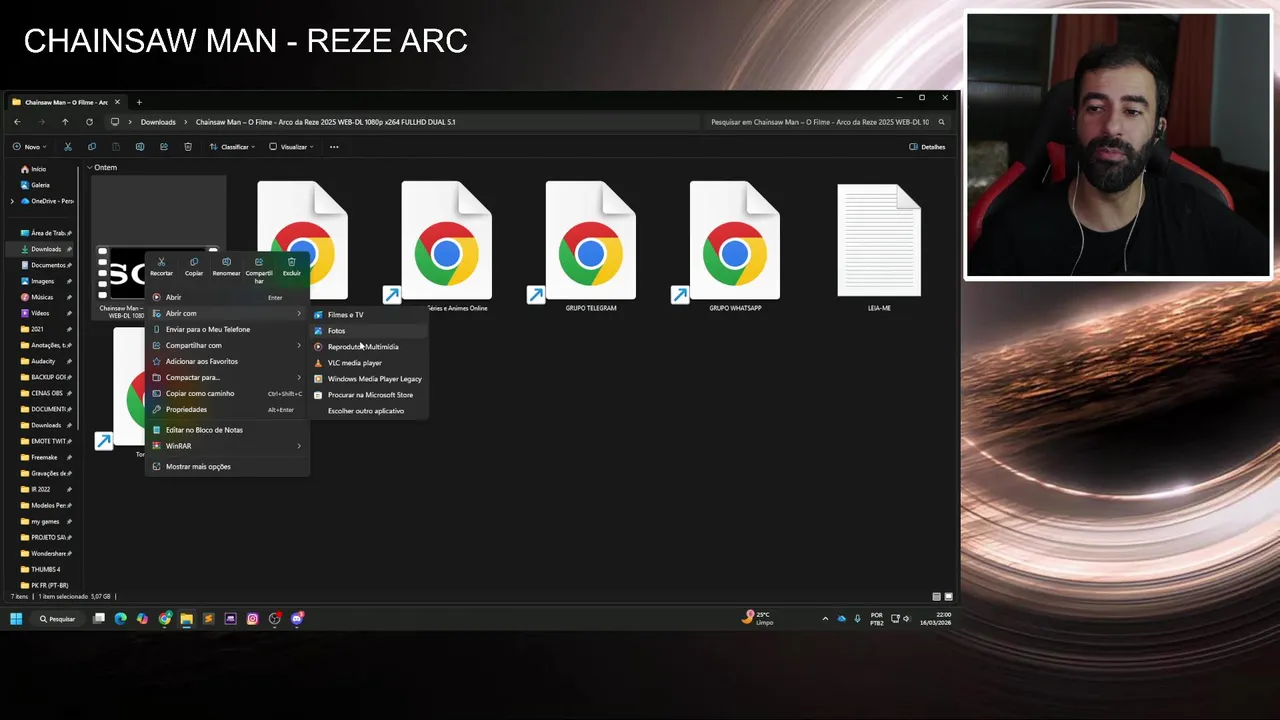Viewport: 1280px width, 720px height.
Task: Open with Windows Media Player Legacy
Action: pos(368,379)
